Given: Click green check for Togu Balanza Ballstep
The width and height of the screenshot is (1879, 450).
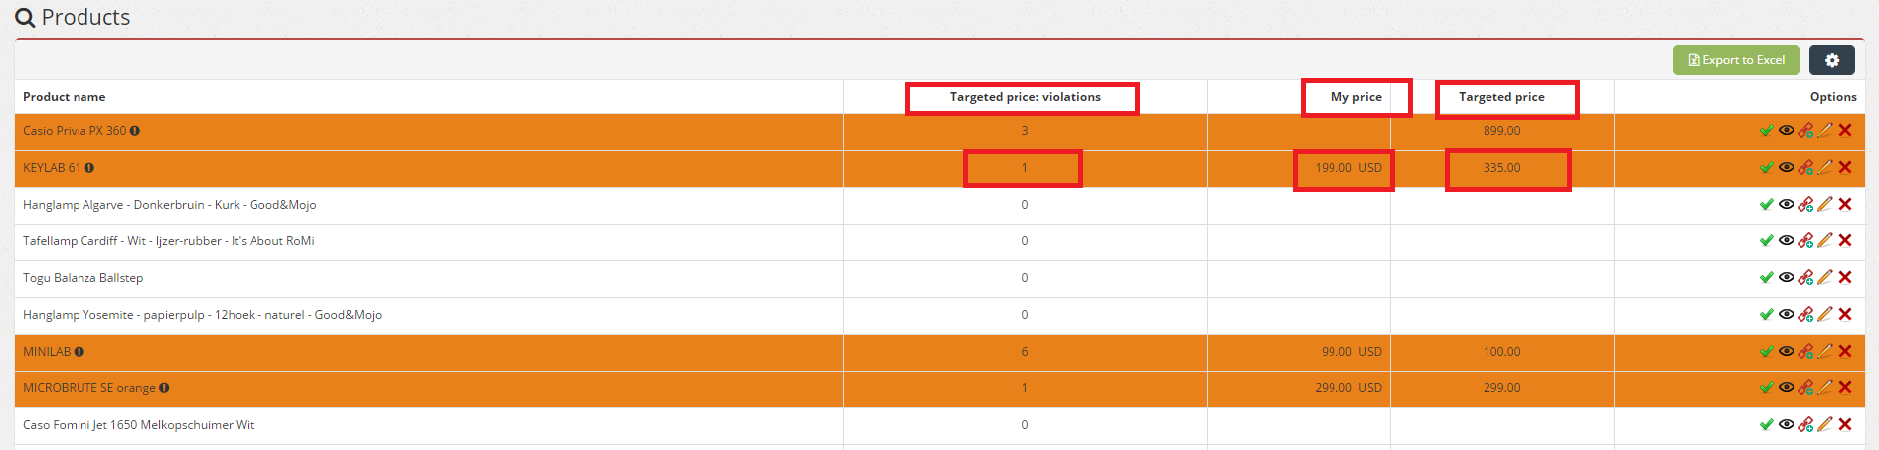Looking at the screenshot, I should [1766, 277].
